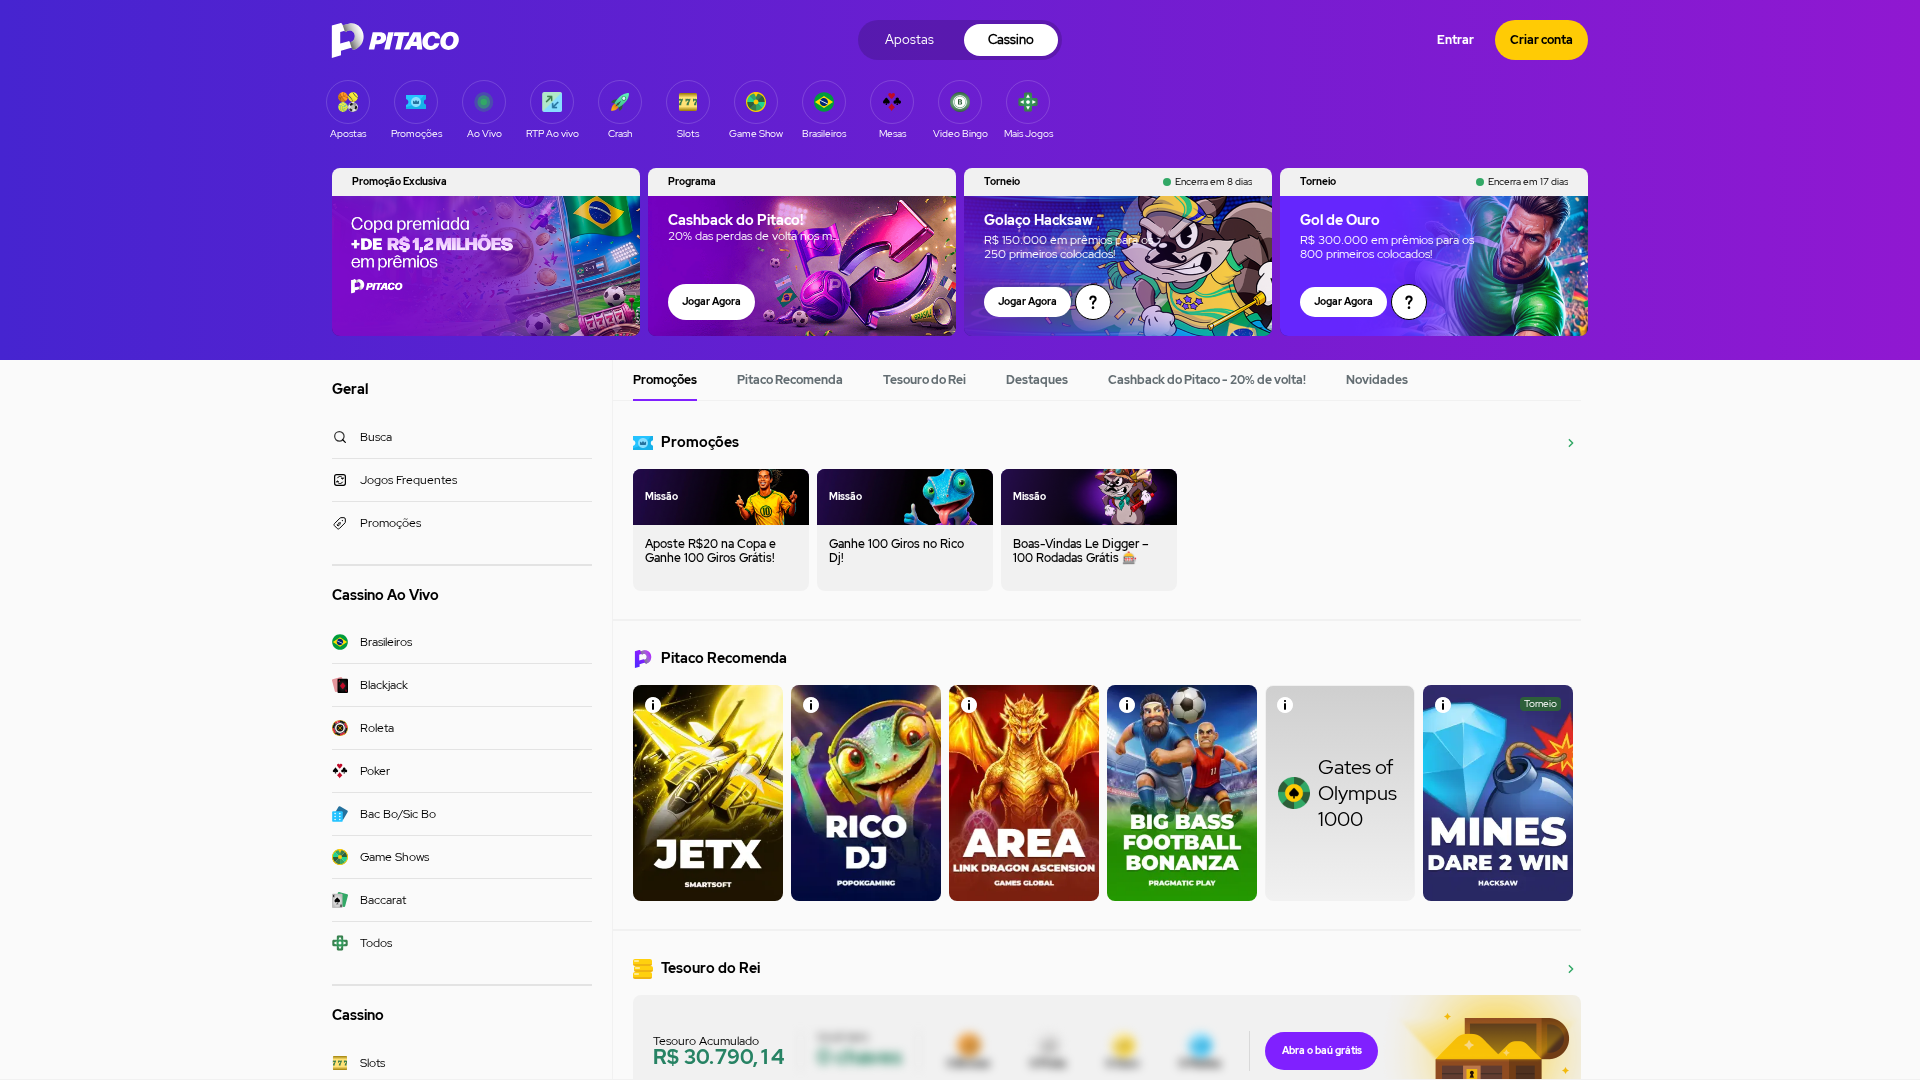Open the Copa R$20 mission card
Viewport: 1920px width, 1080px height.
[x=721, y=530]
